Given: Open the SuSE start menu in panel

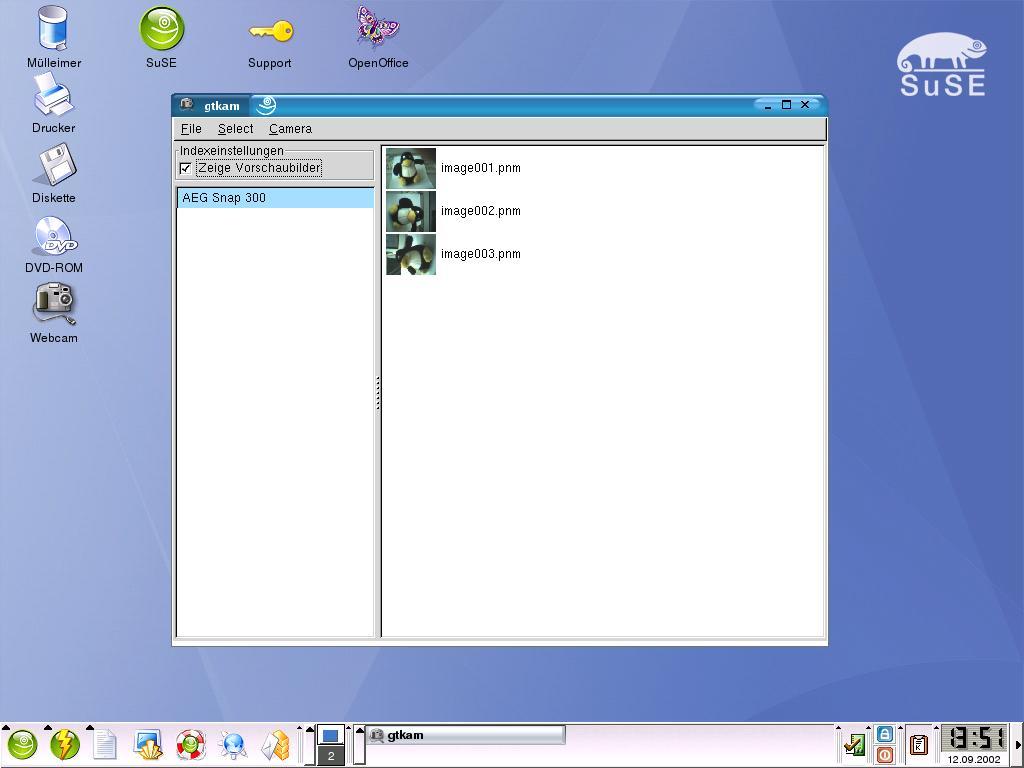Looking at the screenshot, I should pyautogui.click(x=23, y=744).
